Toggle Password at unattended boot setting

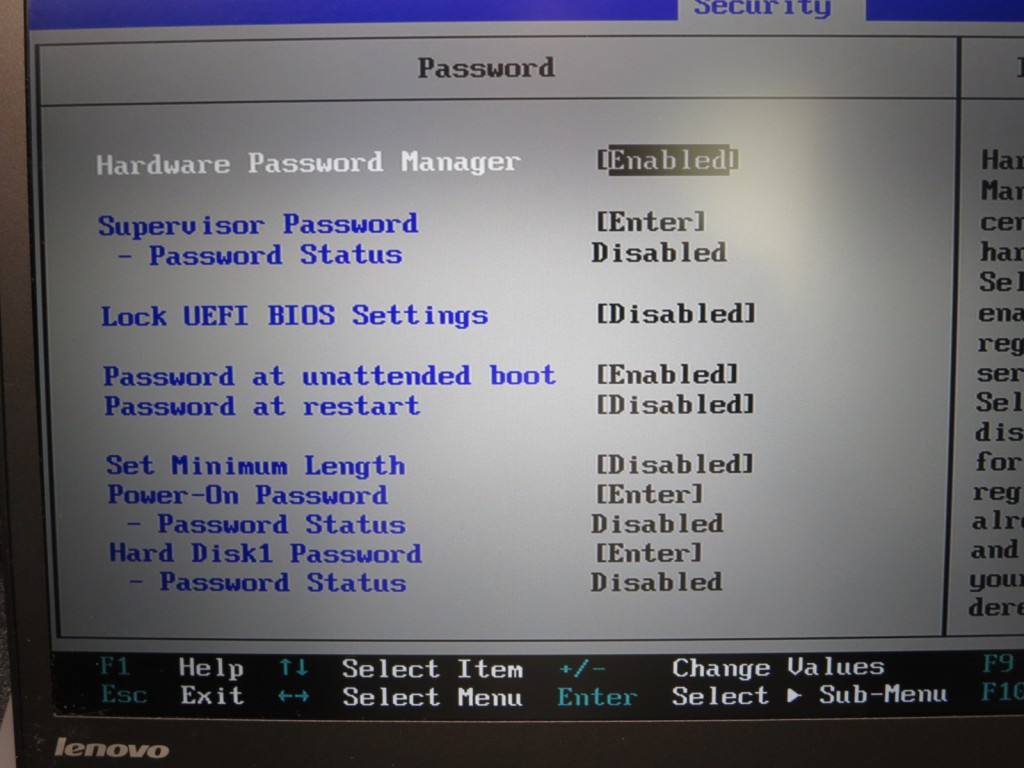click(667, 374)
